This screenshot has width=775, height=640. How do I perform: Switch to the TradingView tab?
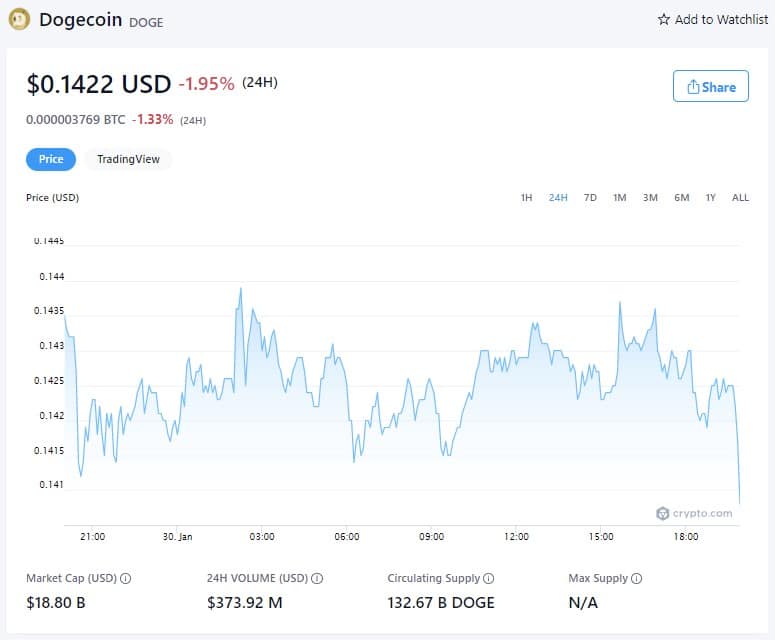point(129,159)
